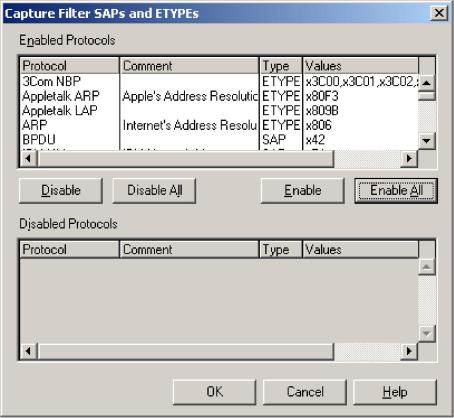This screenshot has height=418, width=454.
Task: Confirm the dialog with OK
Action: (x=214, y=392)
